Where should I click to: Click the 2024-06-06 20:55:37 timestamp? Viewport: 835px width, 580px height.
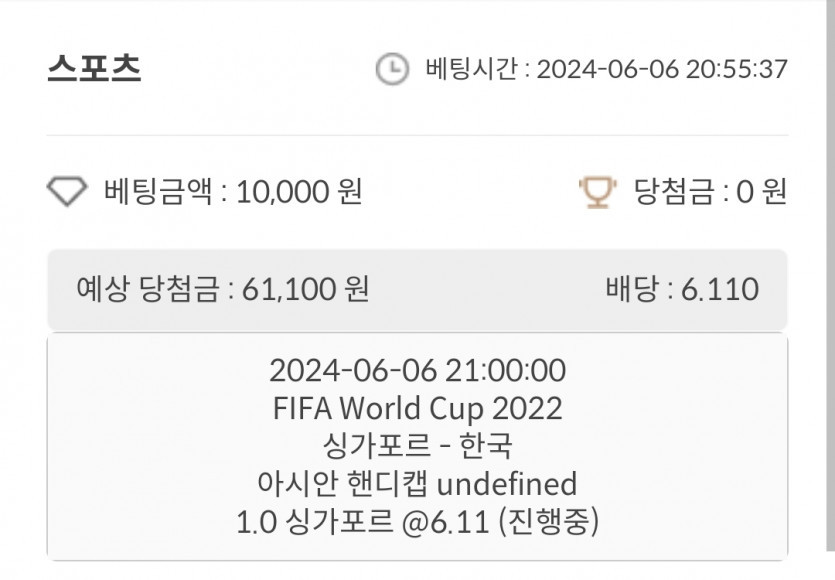[662, 69]
